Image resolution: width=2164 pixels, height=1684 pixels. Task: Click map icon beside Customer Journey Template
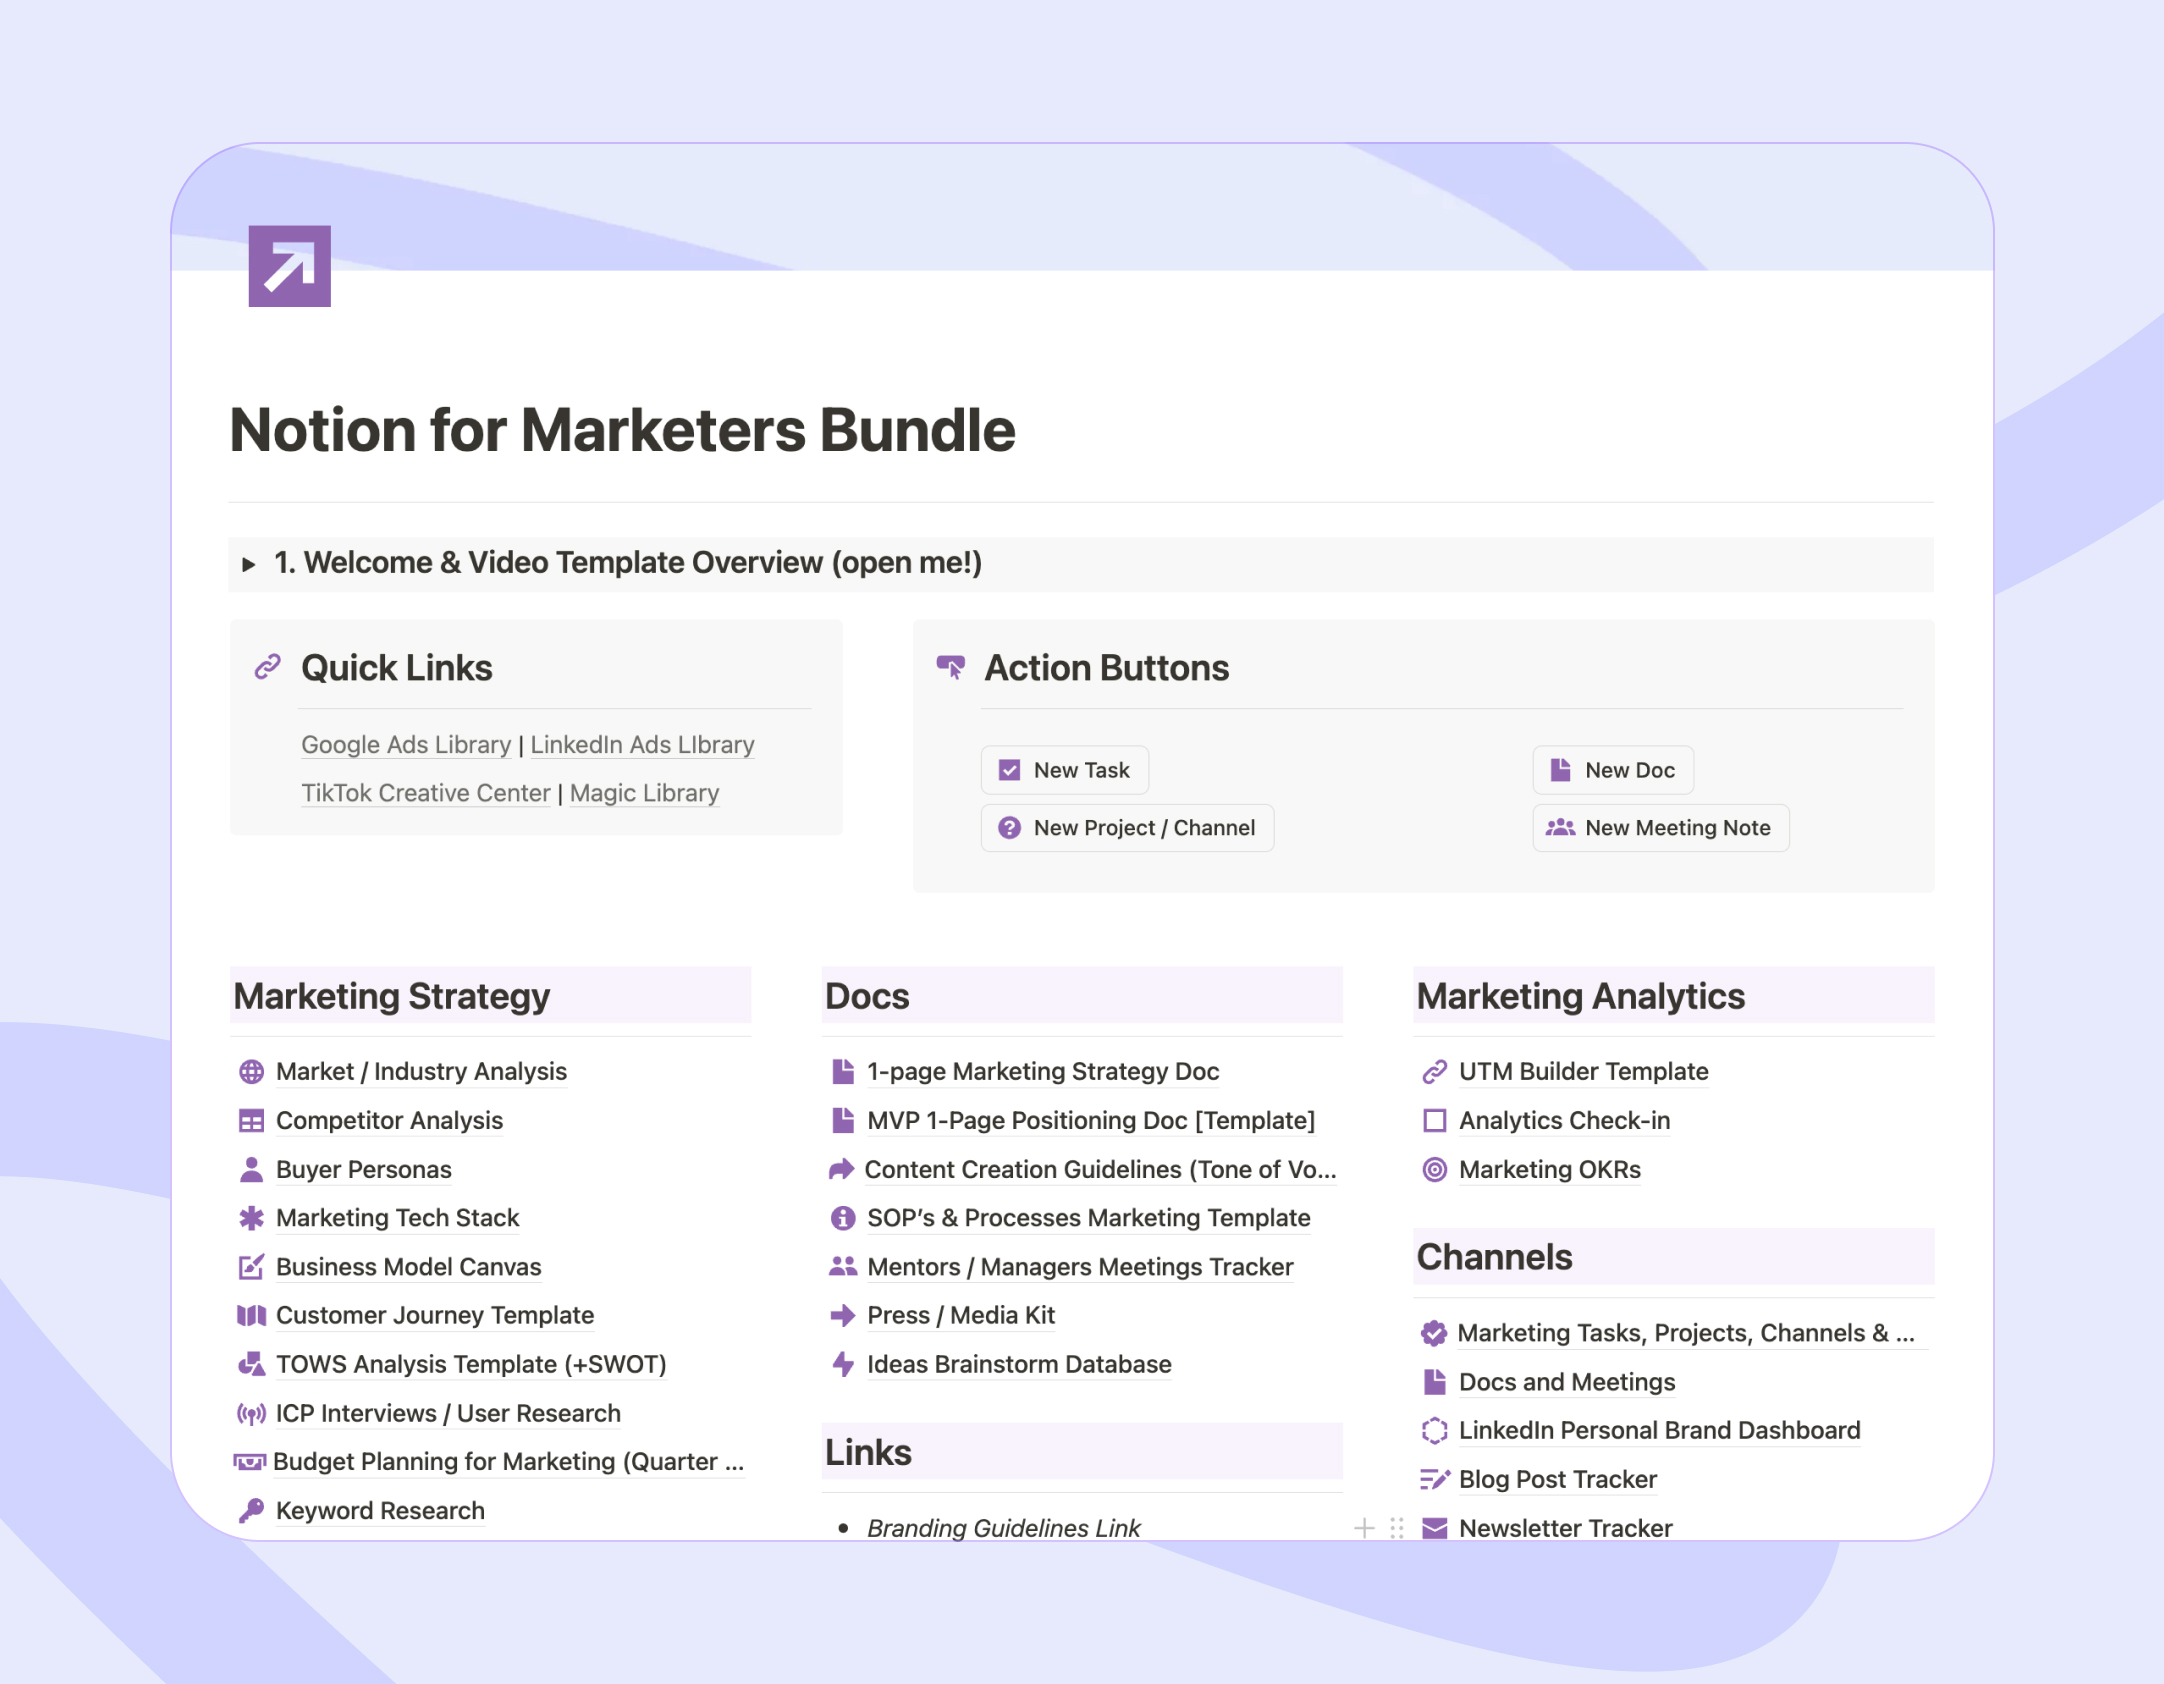coord(251,1316)
